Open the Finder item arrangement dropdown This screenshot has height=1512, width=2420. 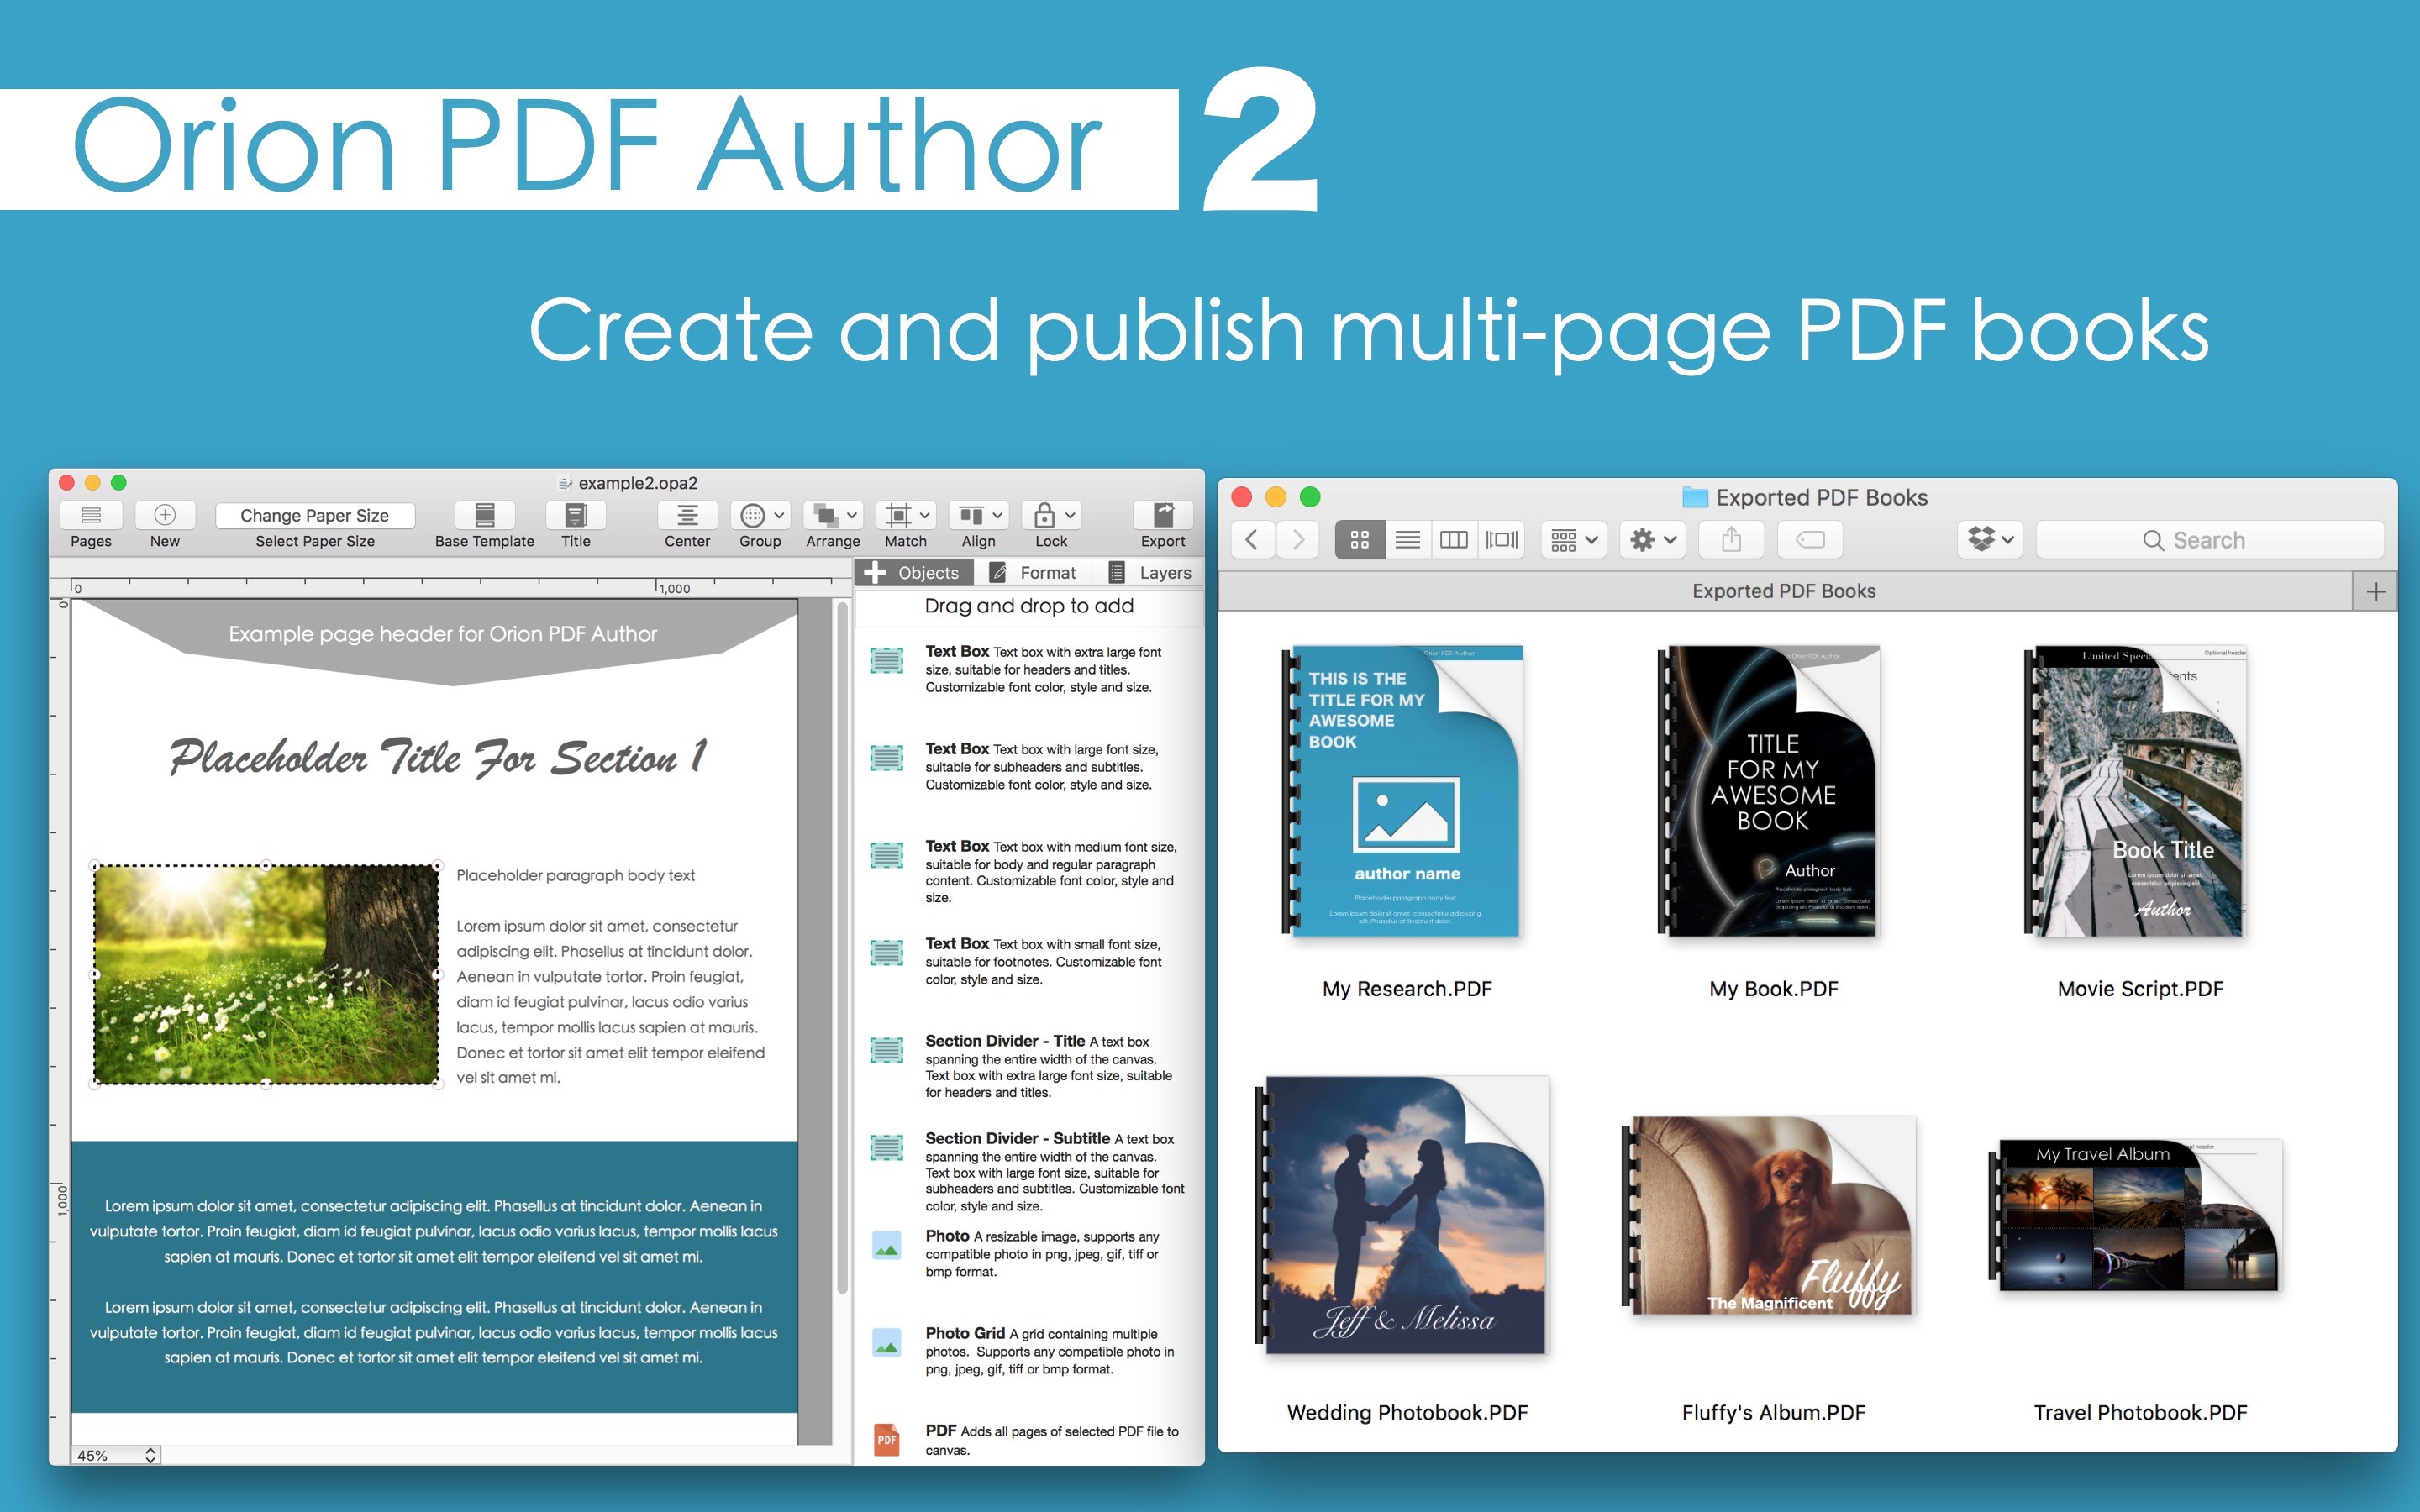coord(1574,540)
